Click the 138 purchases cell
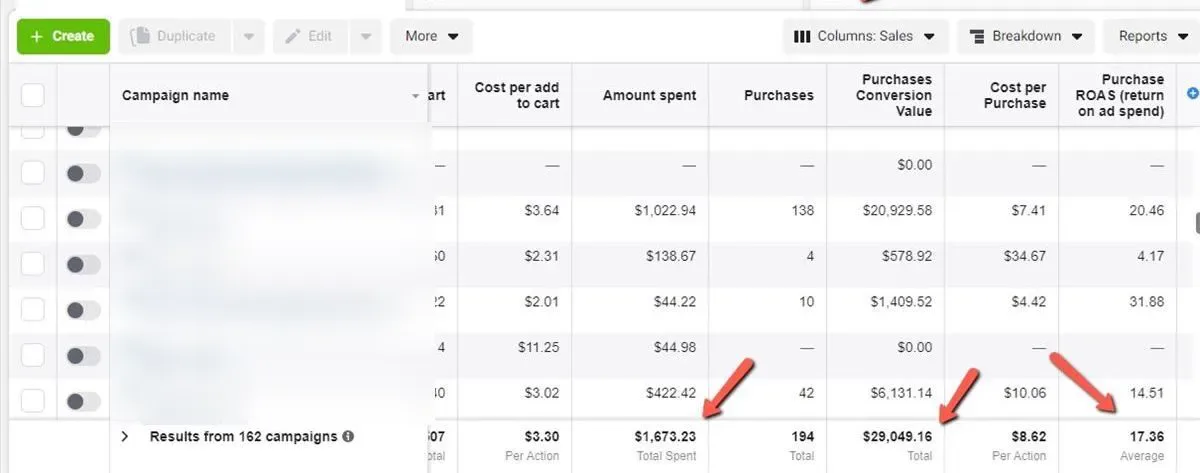Image resolution: width=1200 pixels, height=473 pixels. point(802,211)
